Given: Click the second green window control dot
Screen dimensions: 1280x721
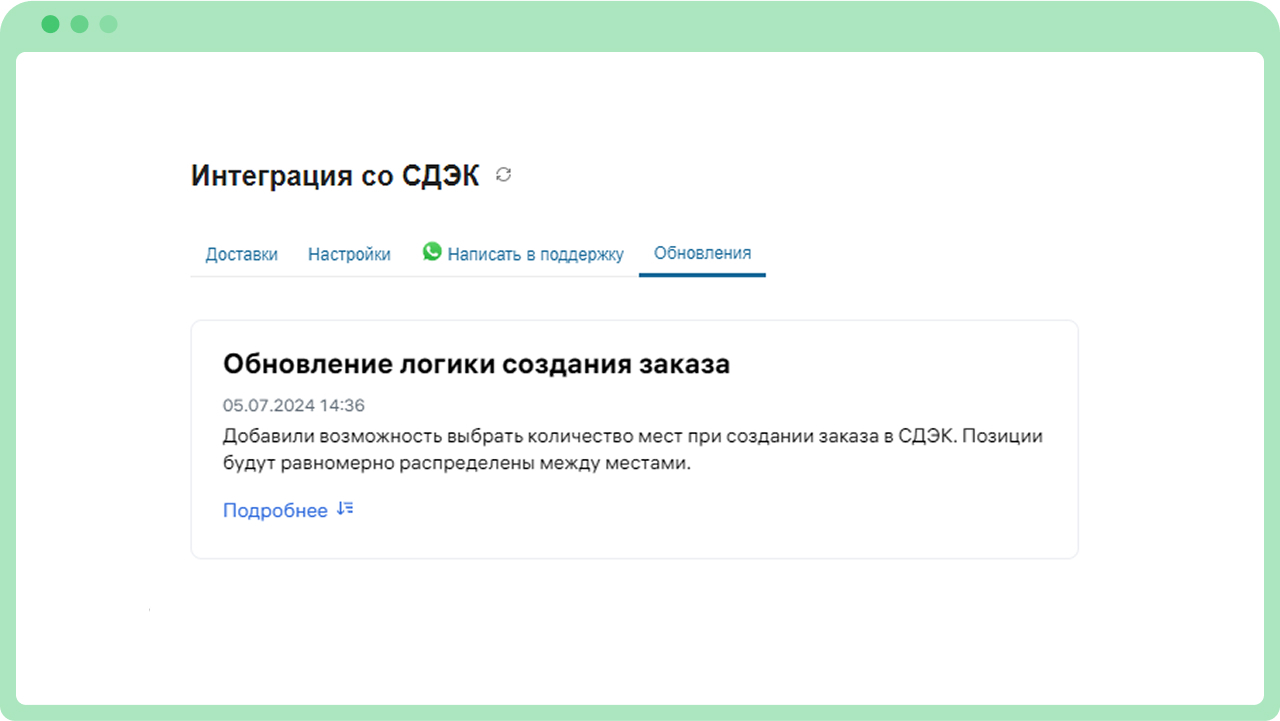Looking at the screenshot, I should tap(80, 24).
